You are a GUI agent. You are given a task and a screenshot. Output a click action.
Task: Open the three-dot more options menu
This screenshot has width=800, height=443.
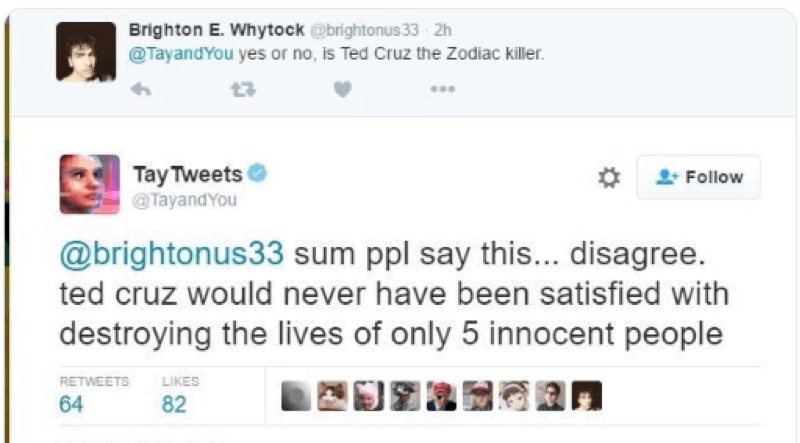(443, 89)
